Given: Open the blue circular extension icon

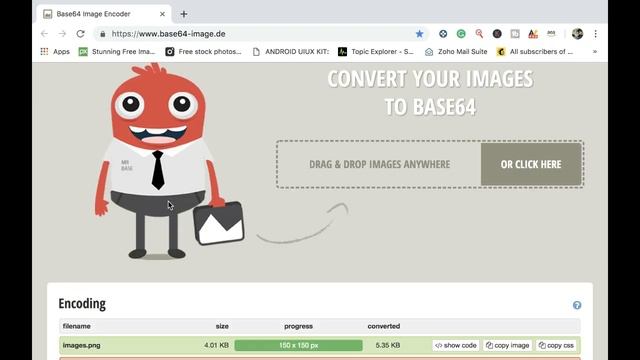Looking at the screenshot, I should (x=443, y=34).
